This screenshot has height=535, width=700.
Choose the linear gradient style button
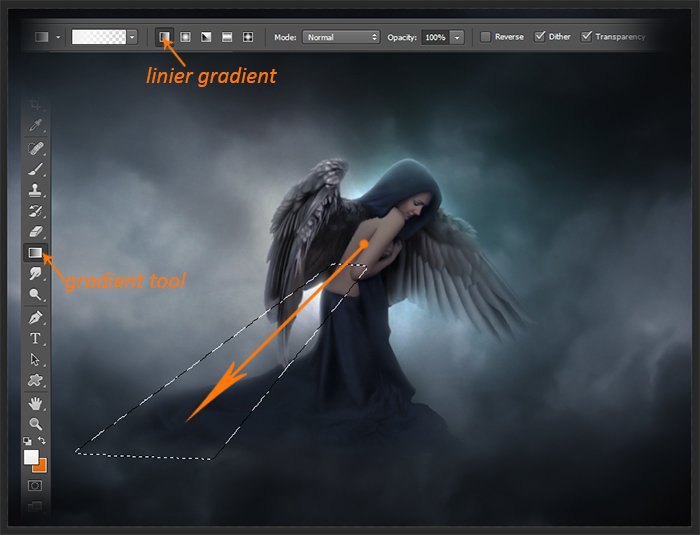(164, 37)
